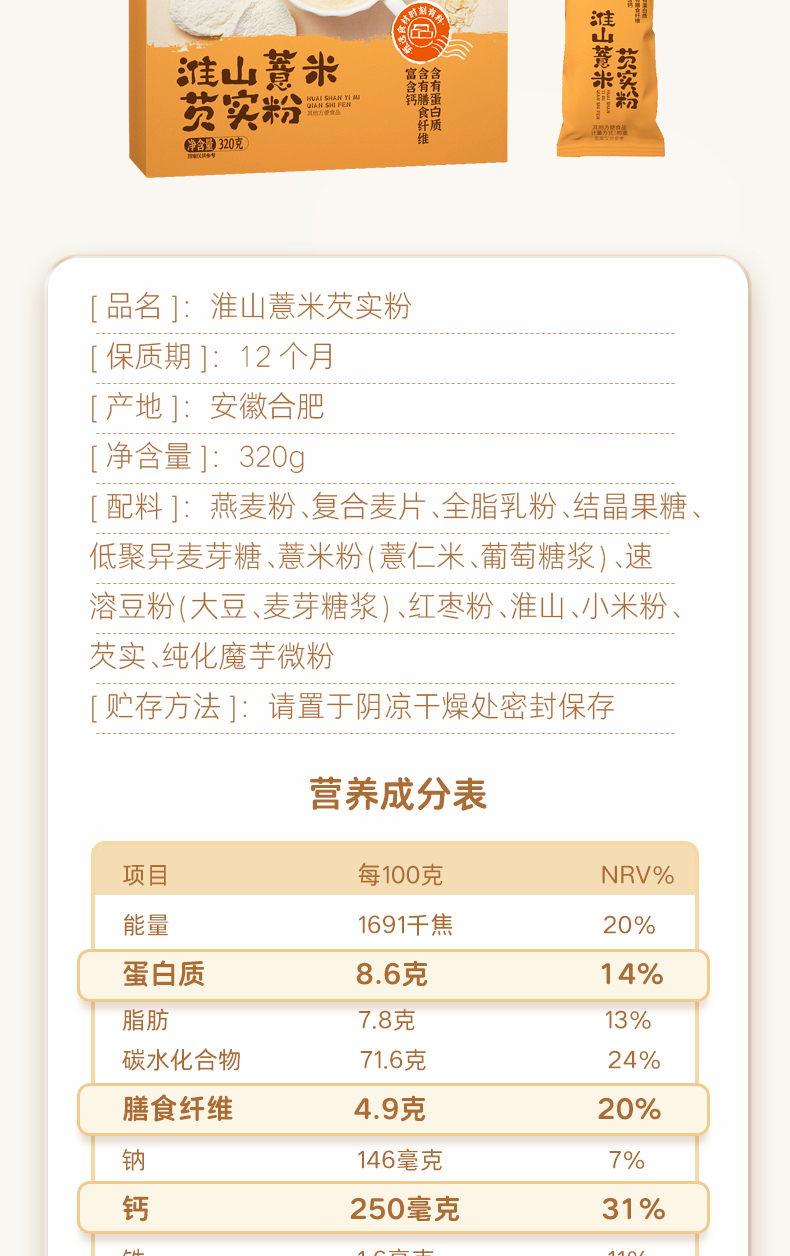This screenshot has width=790, height=1256.
Task: Click the 保质期 12个月 line
Action: coord(213,357)
